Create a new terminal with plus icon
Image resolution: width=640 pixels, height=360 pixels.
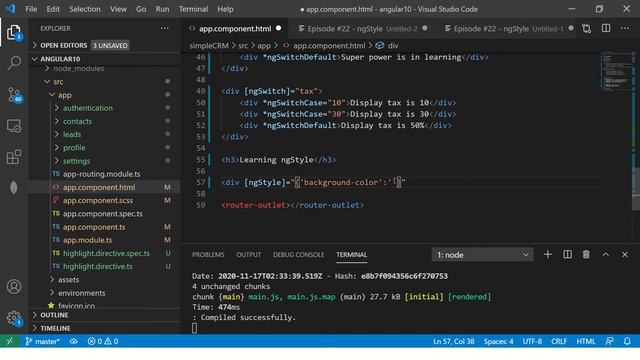(x=548, y=255)
